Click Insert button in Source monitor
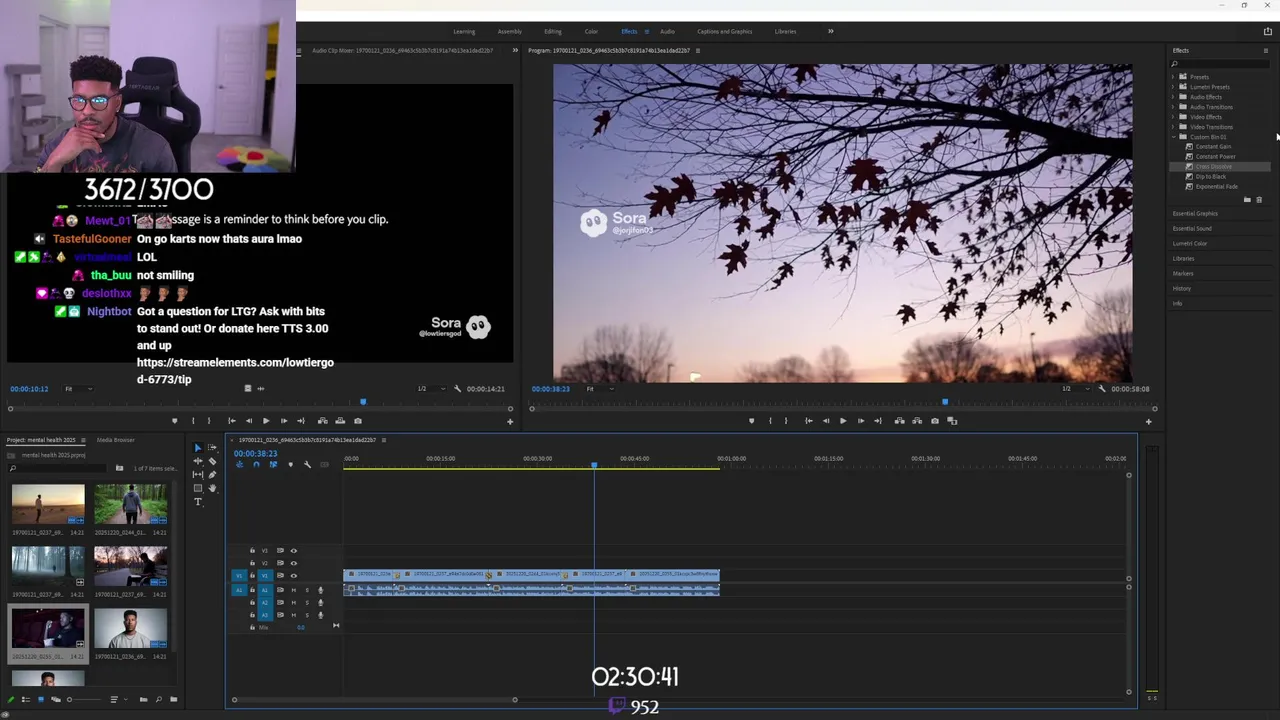The height and width of the screenshot is (720, 1280). [322, 421]
